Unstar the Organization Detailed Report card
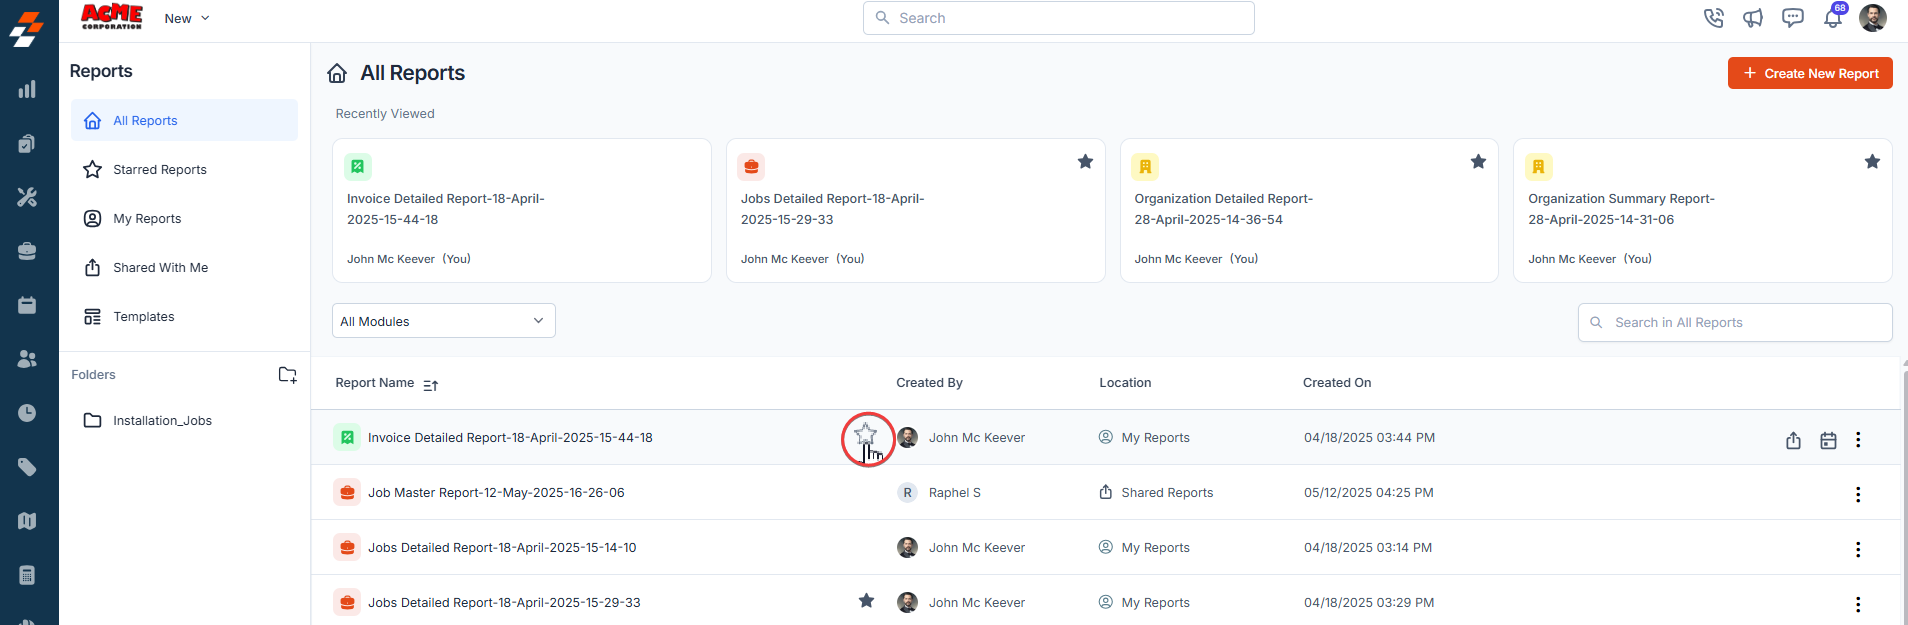 tap(1478, 162)
